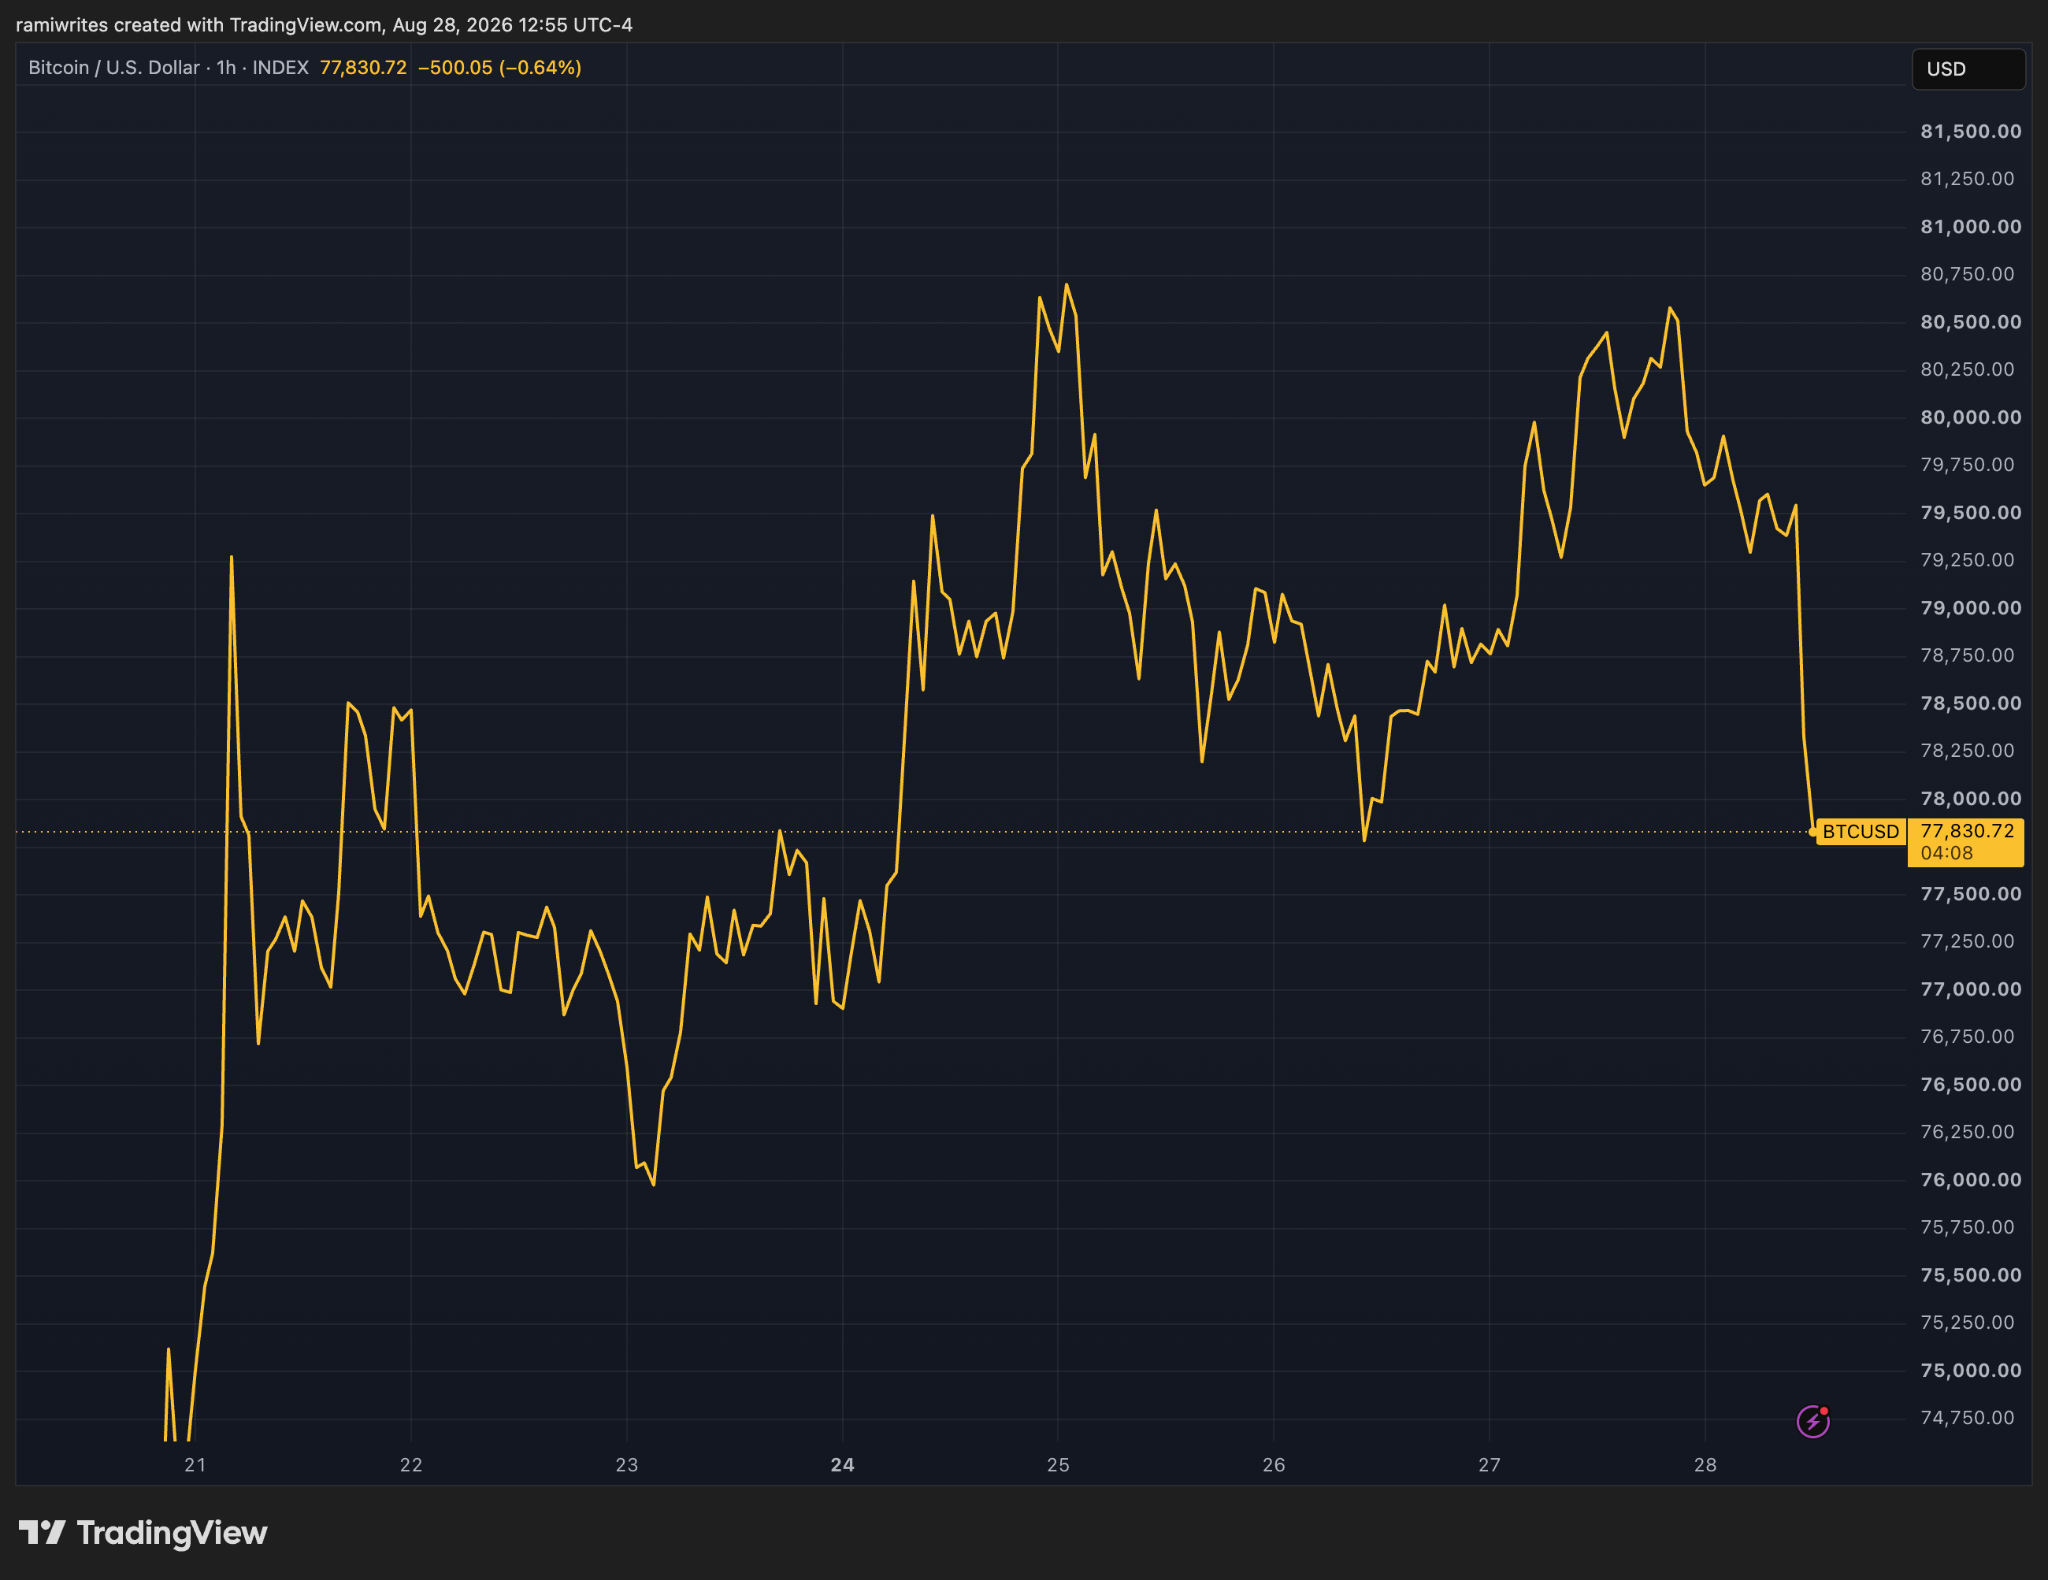Click the 77,500.00 price scale label

click(x=1970, y=894)
